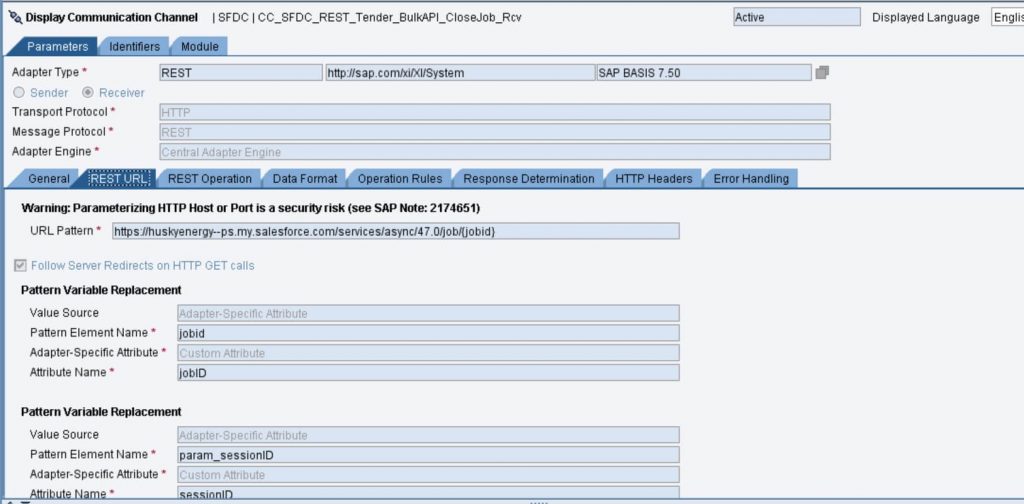Click Pattern Element Name field param_sessionID

[428, 454]
